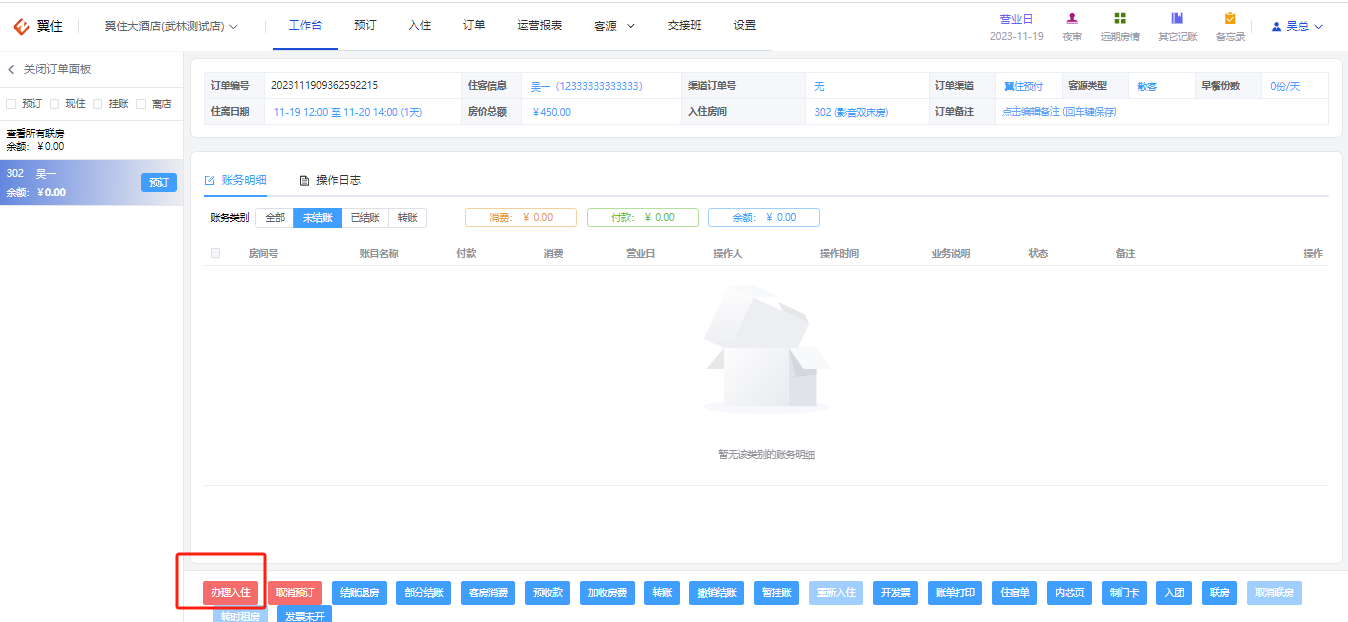Open the 运营报表 menu
The image size is (1348, 622).
click(540, 25)
